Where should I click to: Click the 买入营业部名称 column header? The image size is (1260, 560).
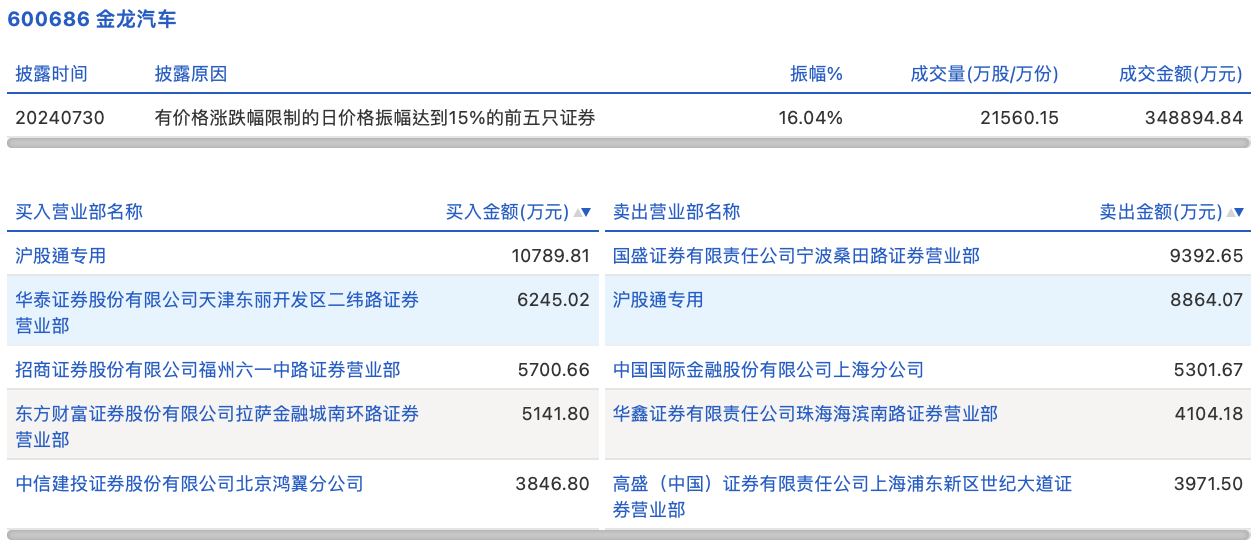[x=79, y=212]
